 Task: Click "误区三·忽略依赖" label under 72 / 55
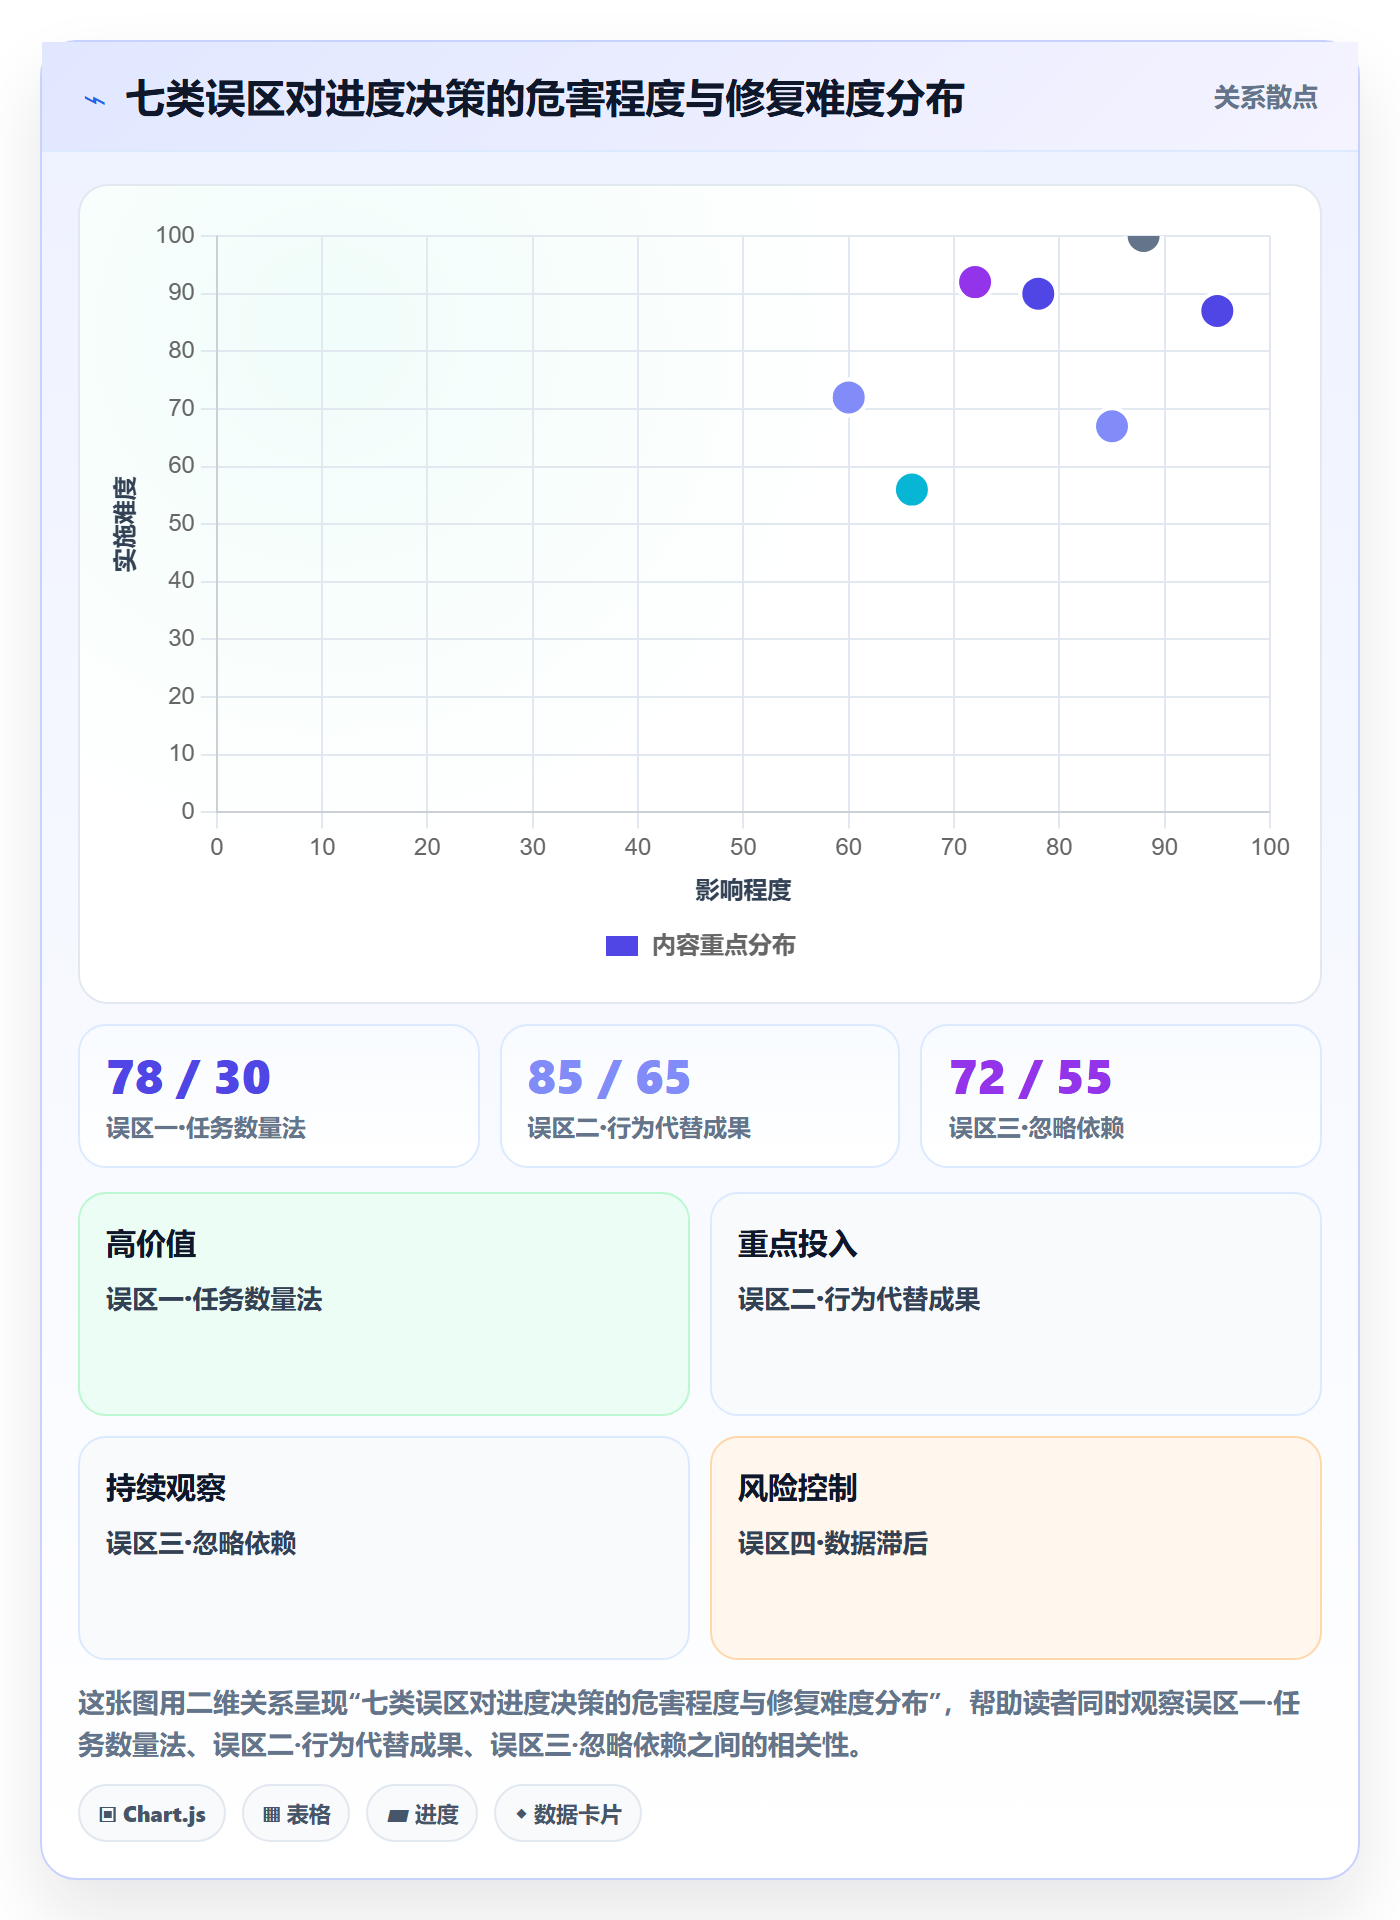coord(1036,1128)
